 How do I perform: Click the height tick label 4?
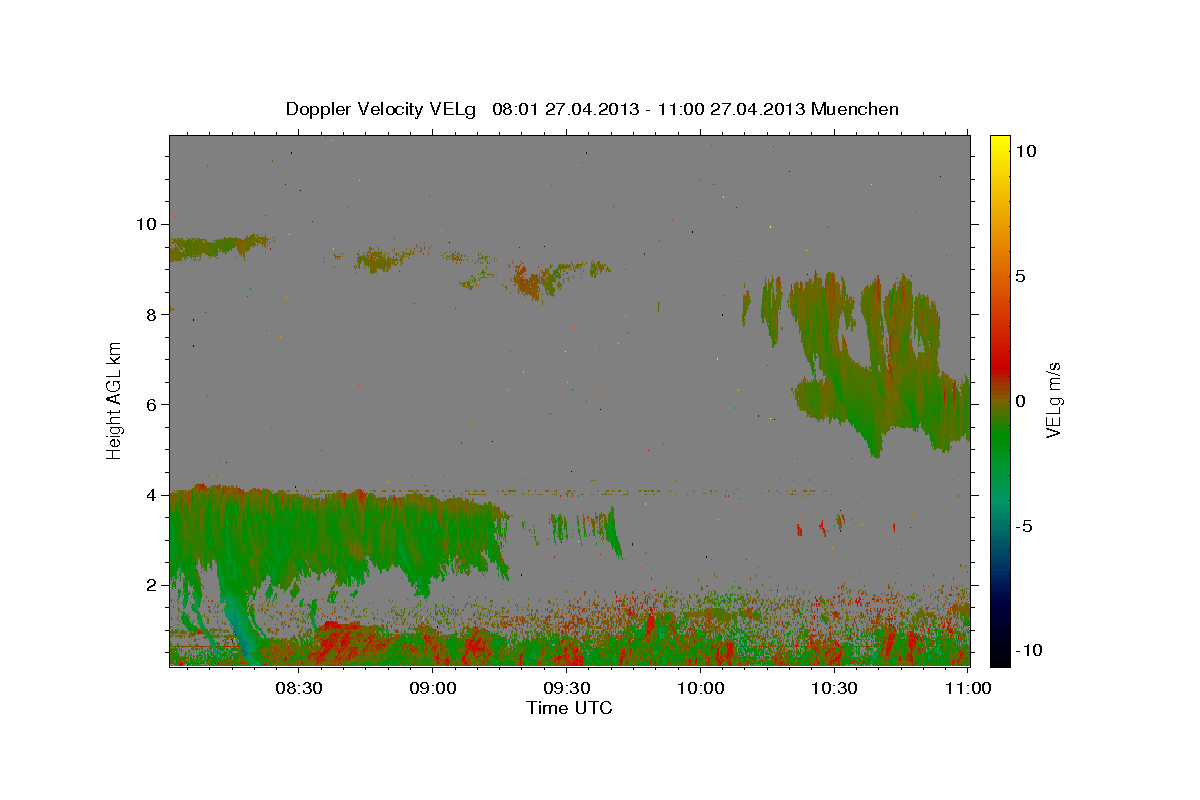[x=153, y=495]
